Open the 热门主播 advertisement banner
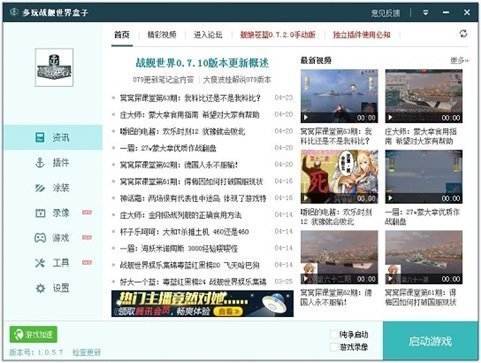Image resolution: width=481 pixels, height=363 pixels. (x=202, y=303)
